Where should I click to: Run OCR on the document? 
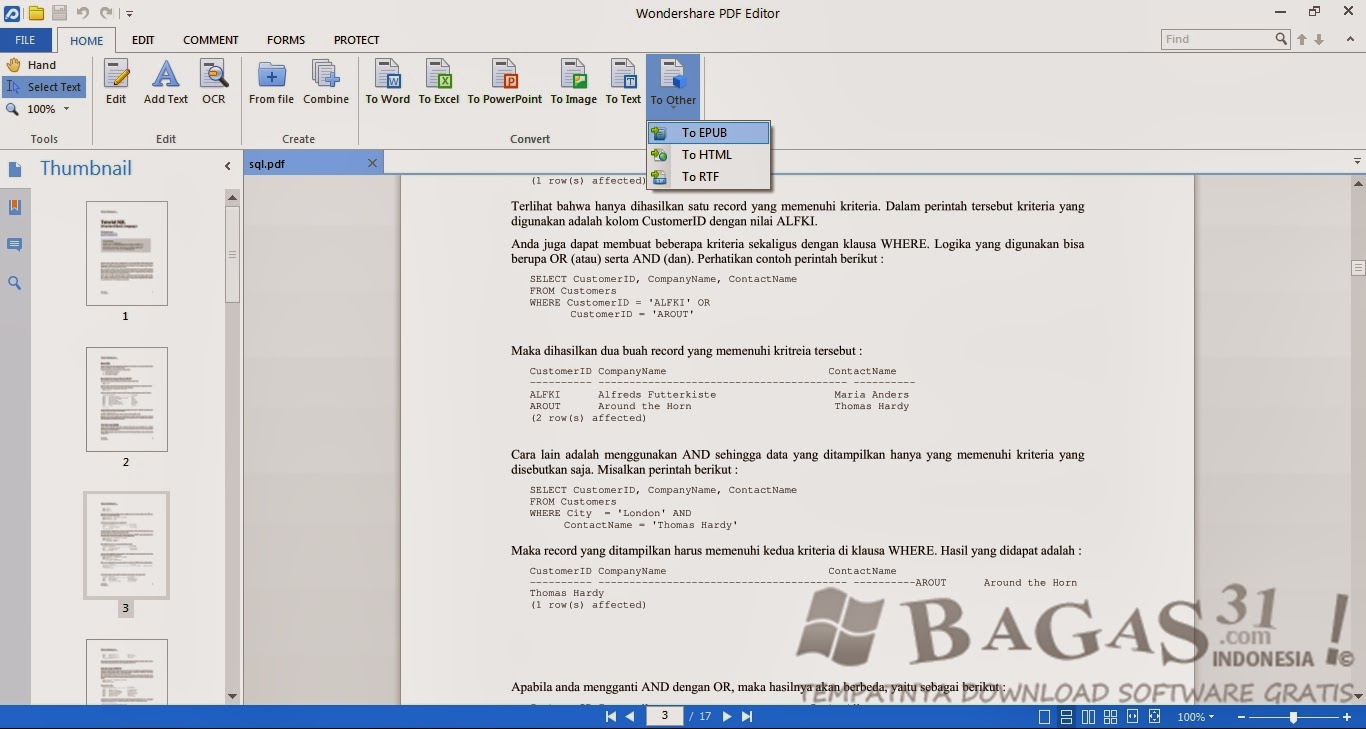click(x=214, y=82)
